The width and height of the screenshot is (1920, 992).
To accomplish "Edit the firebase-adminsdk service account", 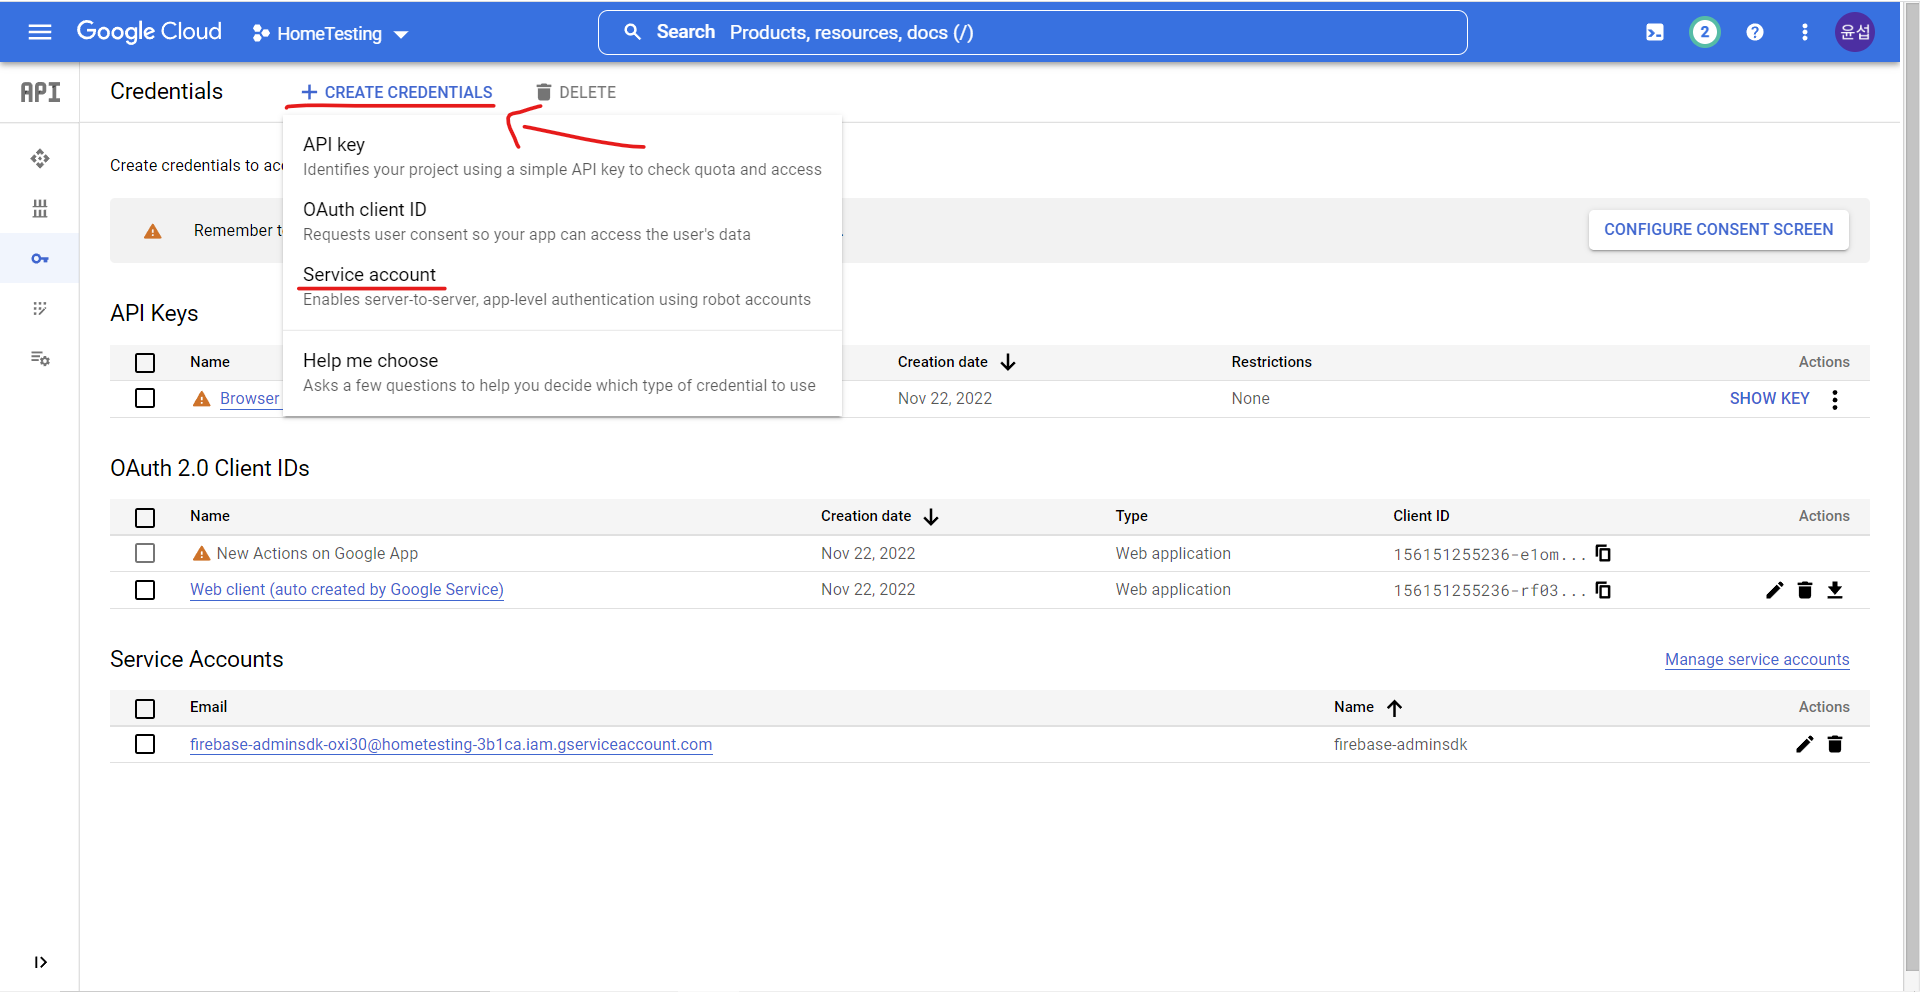I will (1805, 744).
